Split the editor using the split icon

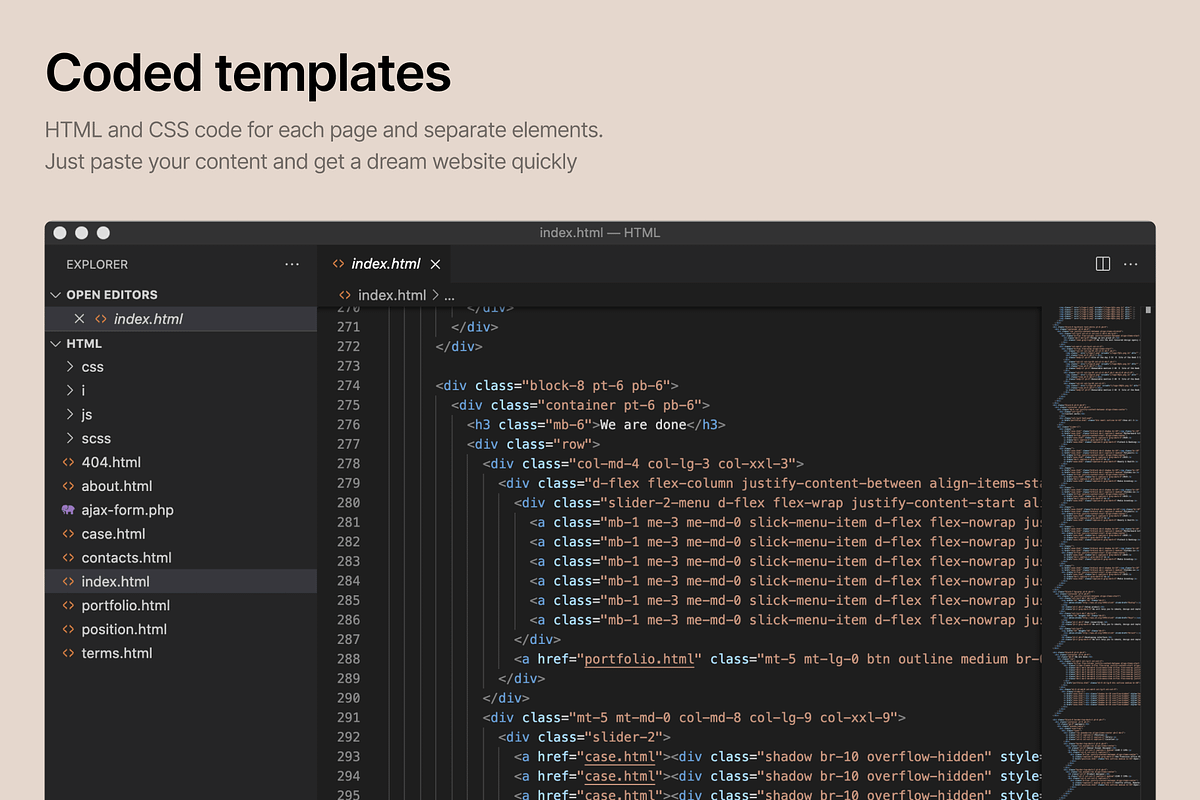click(x=1102, y=263)
